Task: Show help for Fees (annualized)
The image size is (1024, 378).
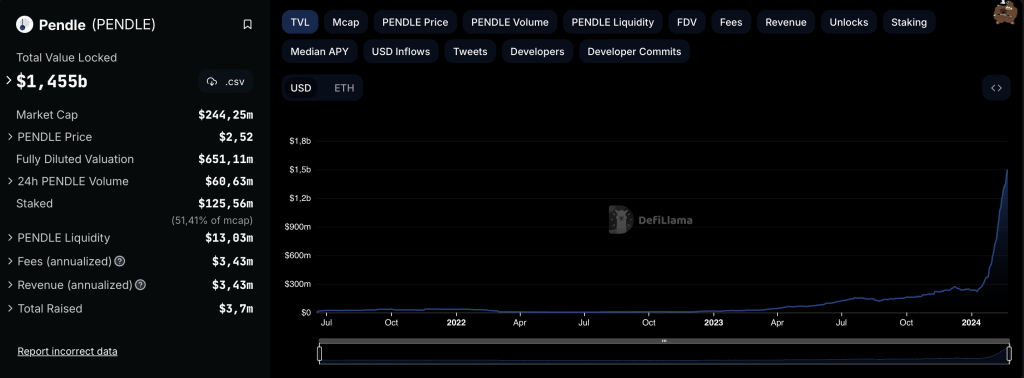Action: 120,261
